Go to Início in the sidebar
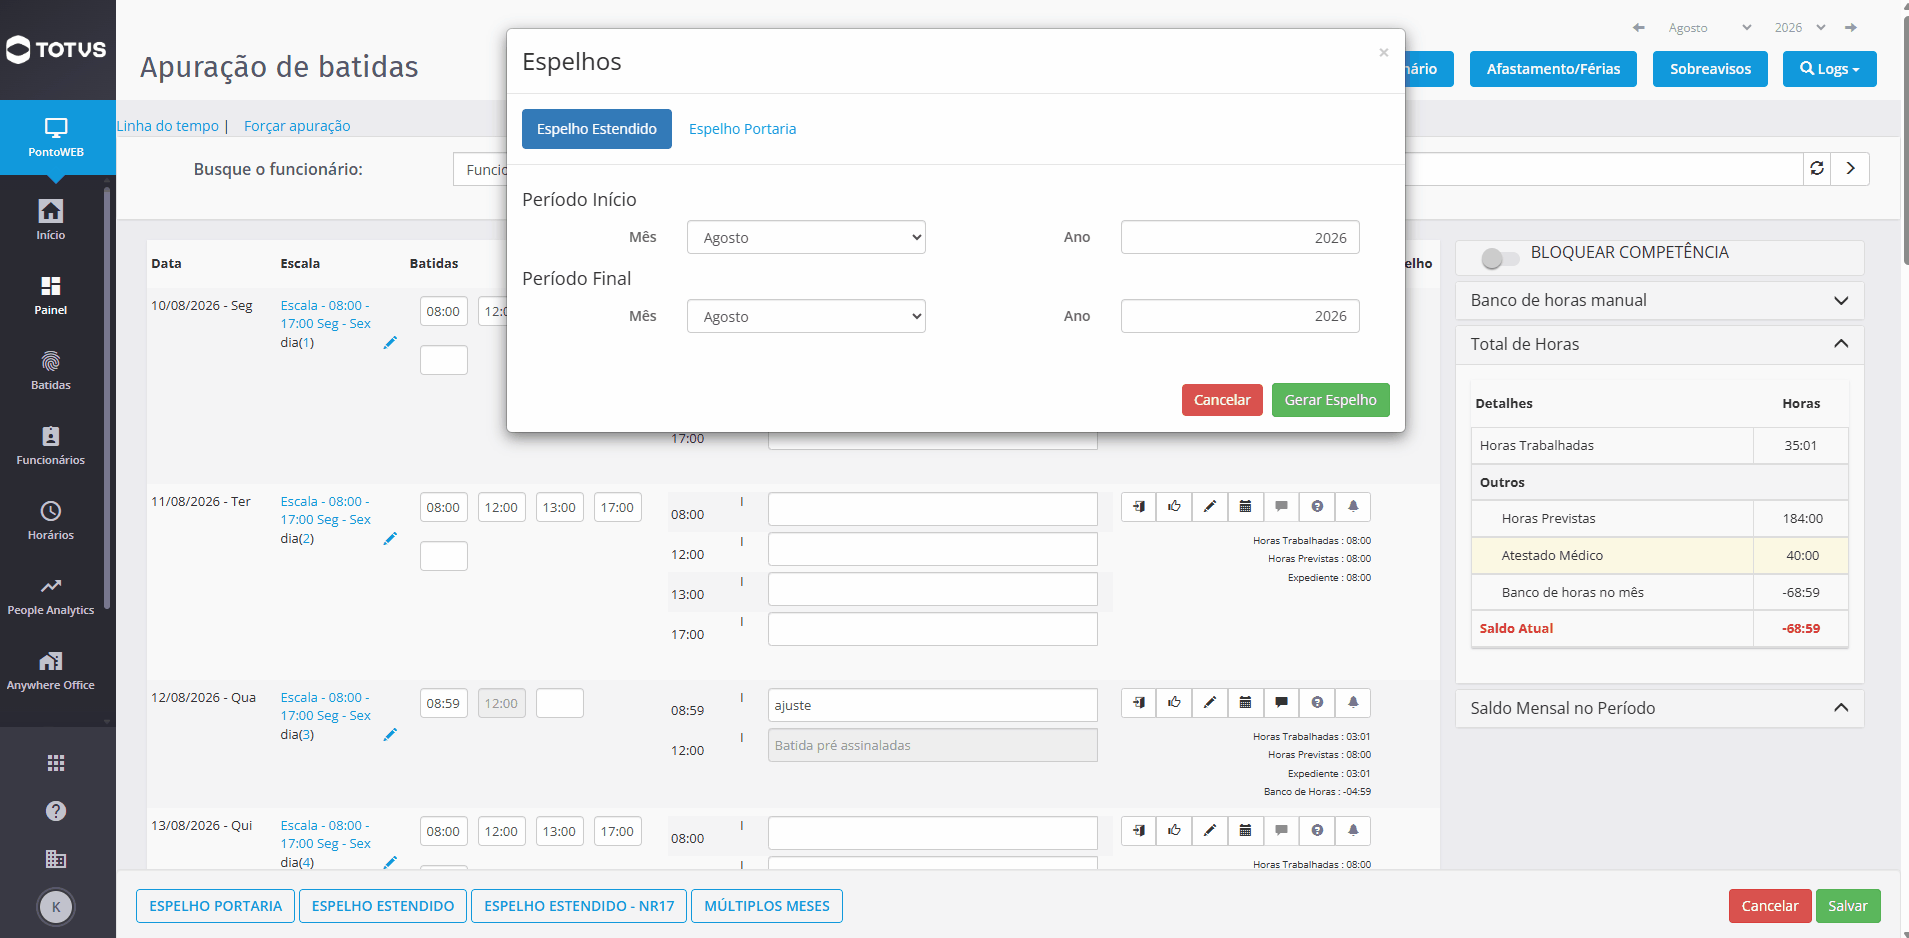Viewport: 1909px width, 938px height. click(x=51, y=219)
